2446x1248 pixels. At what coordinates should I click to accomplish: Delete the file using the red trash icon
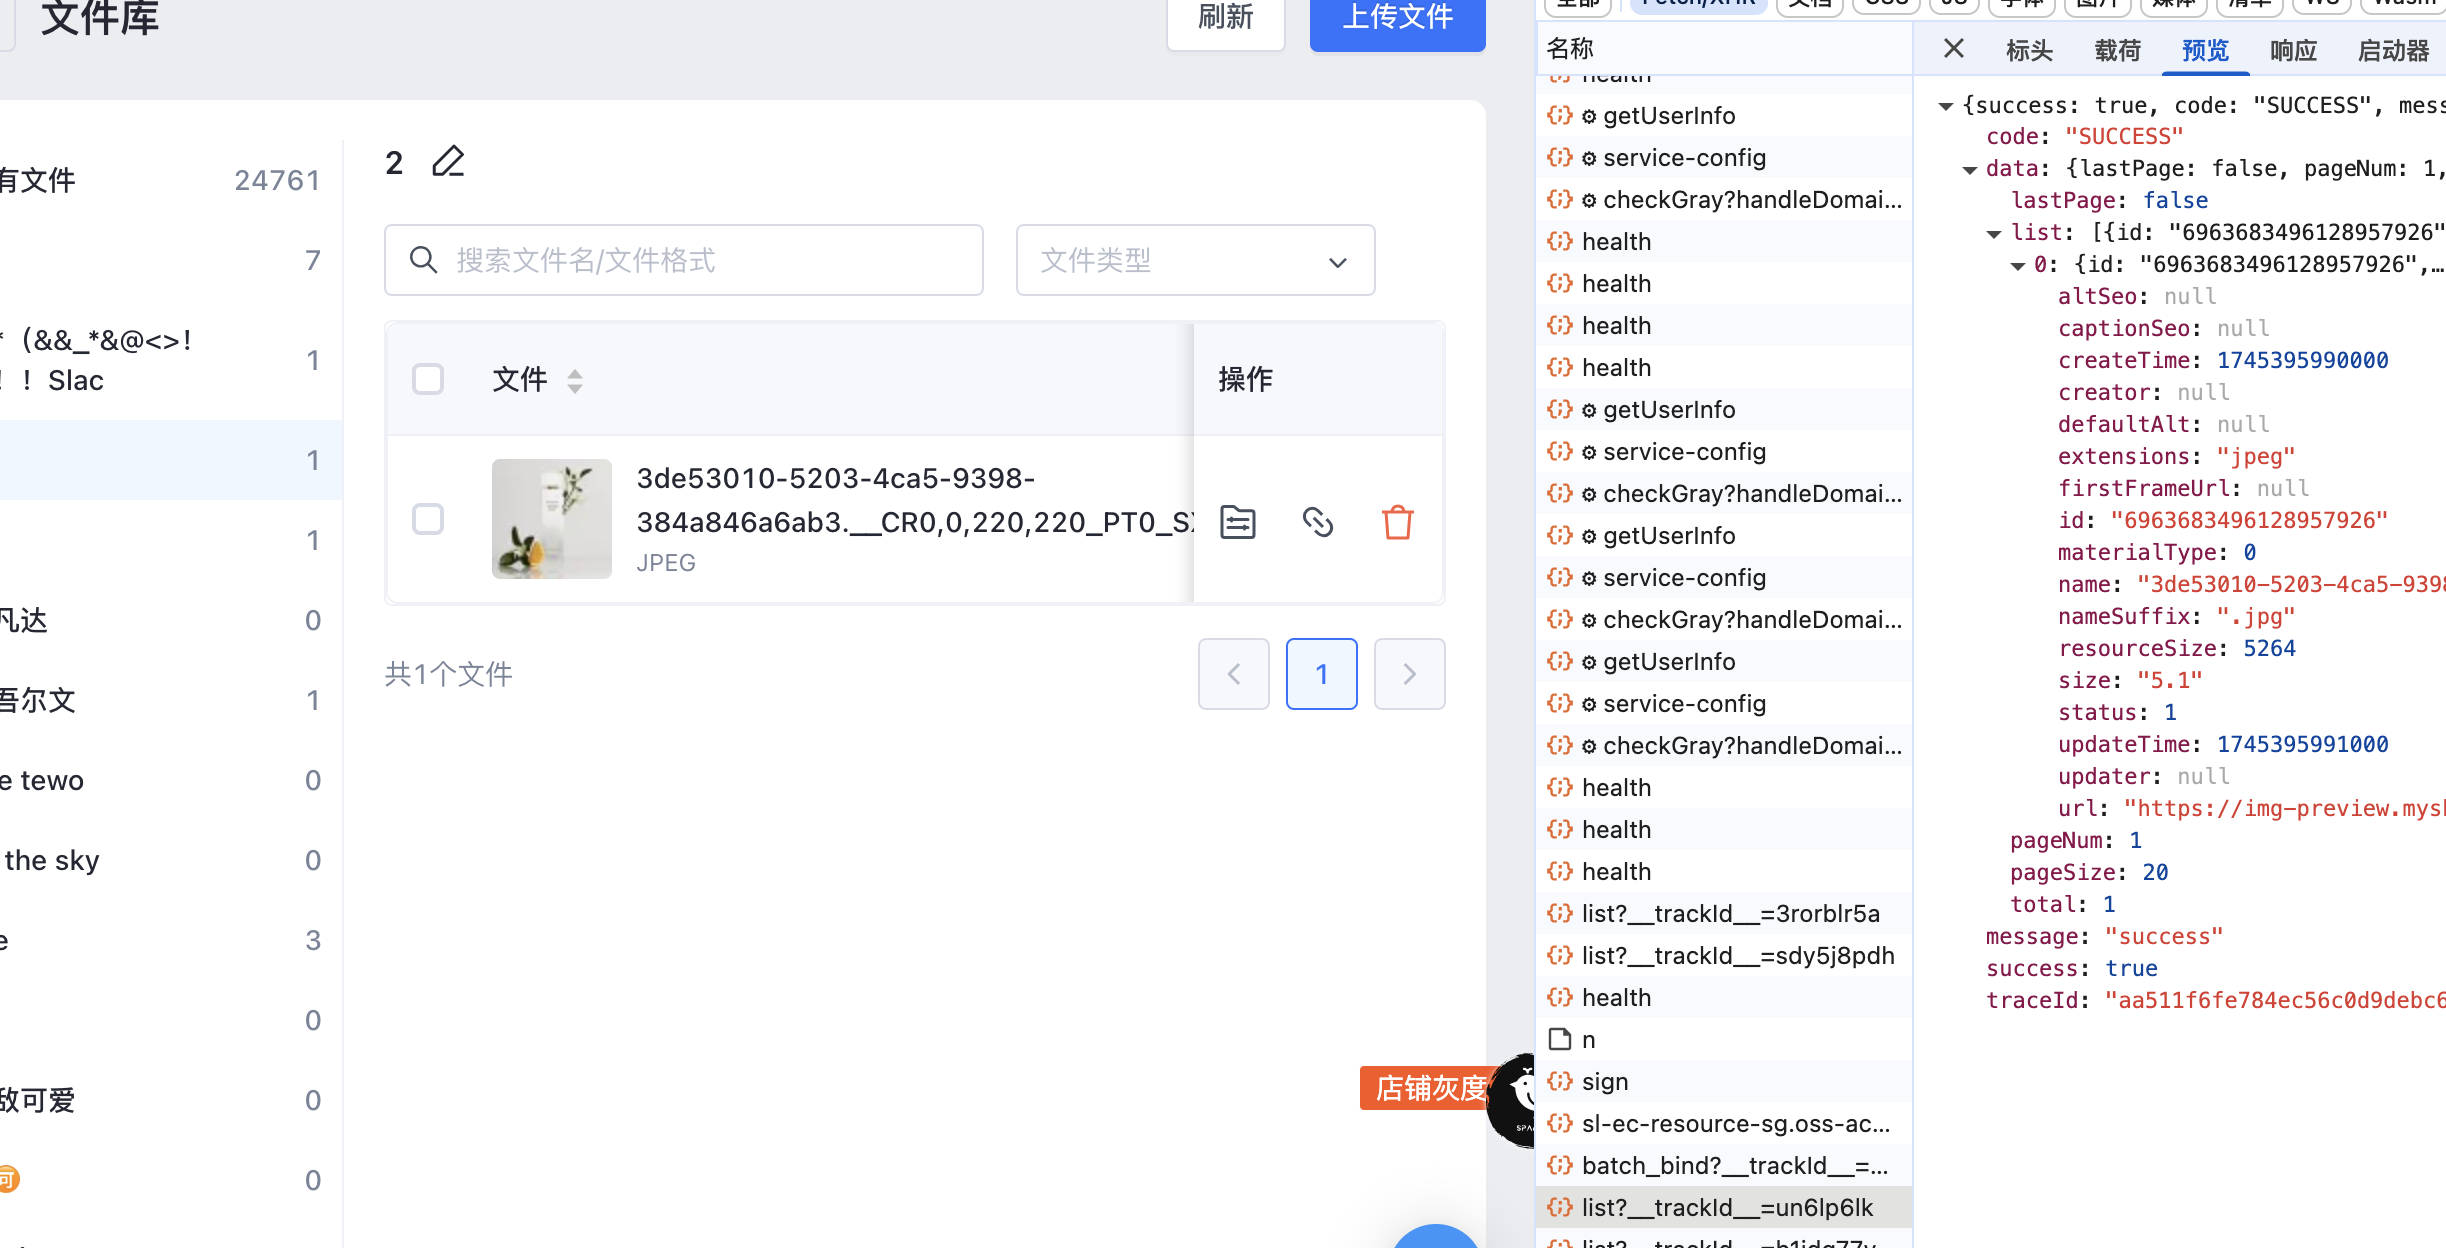pyautogui.click(x=1397, y=522)
